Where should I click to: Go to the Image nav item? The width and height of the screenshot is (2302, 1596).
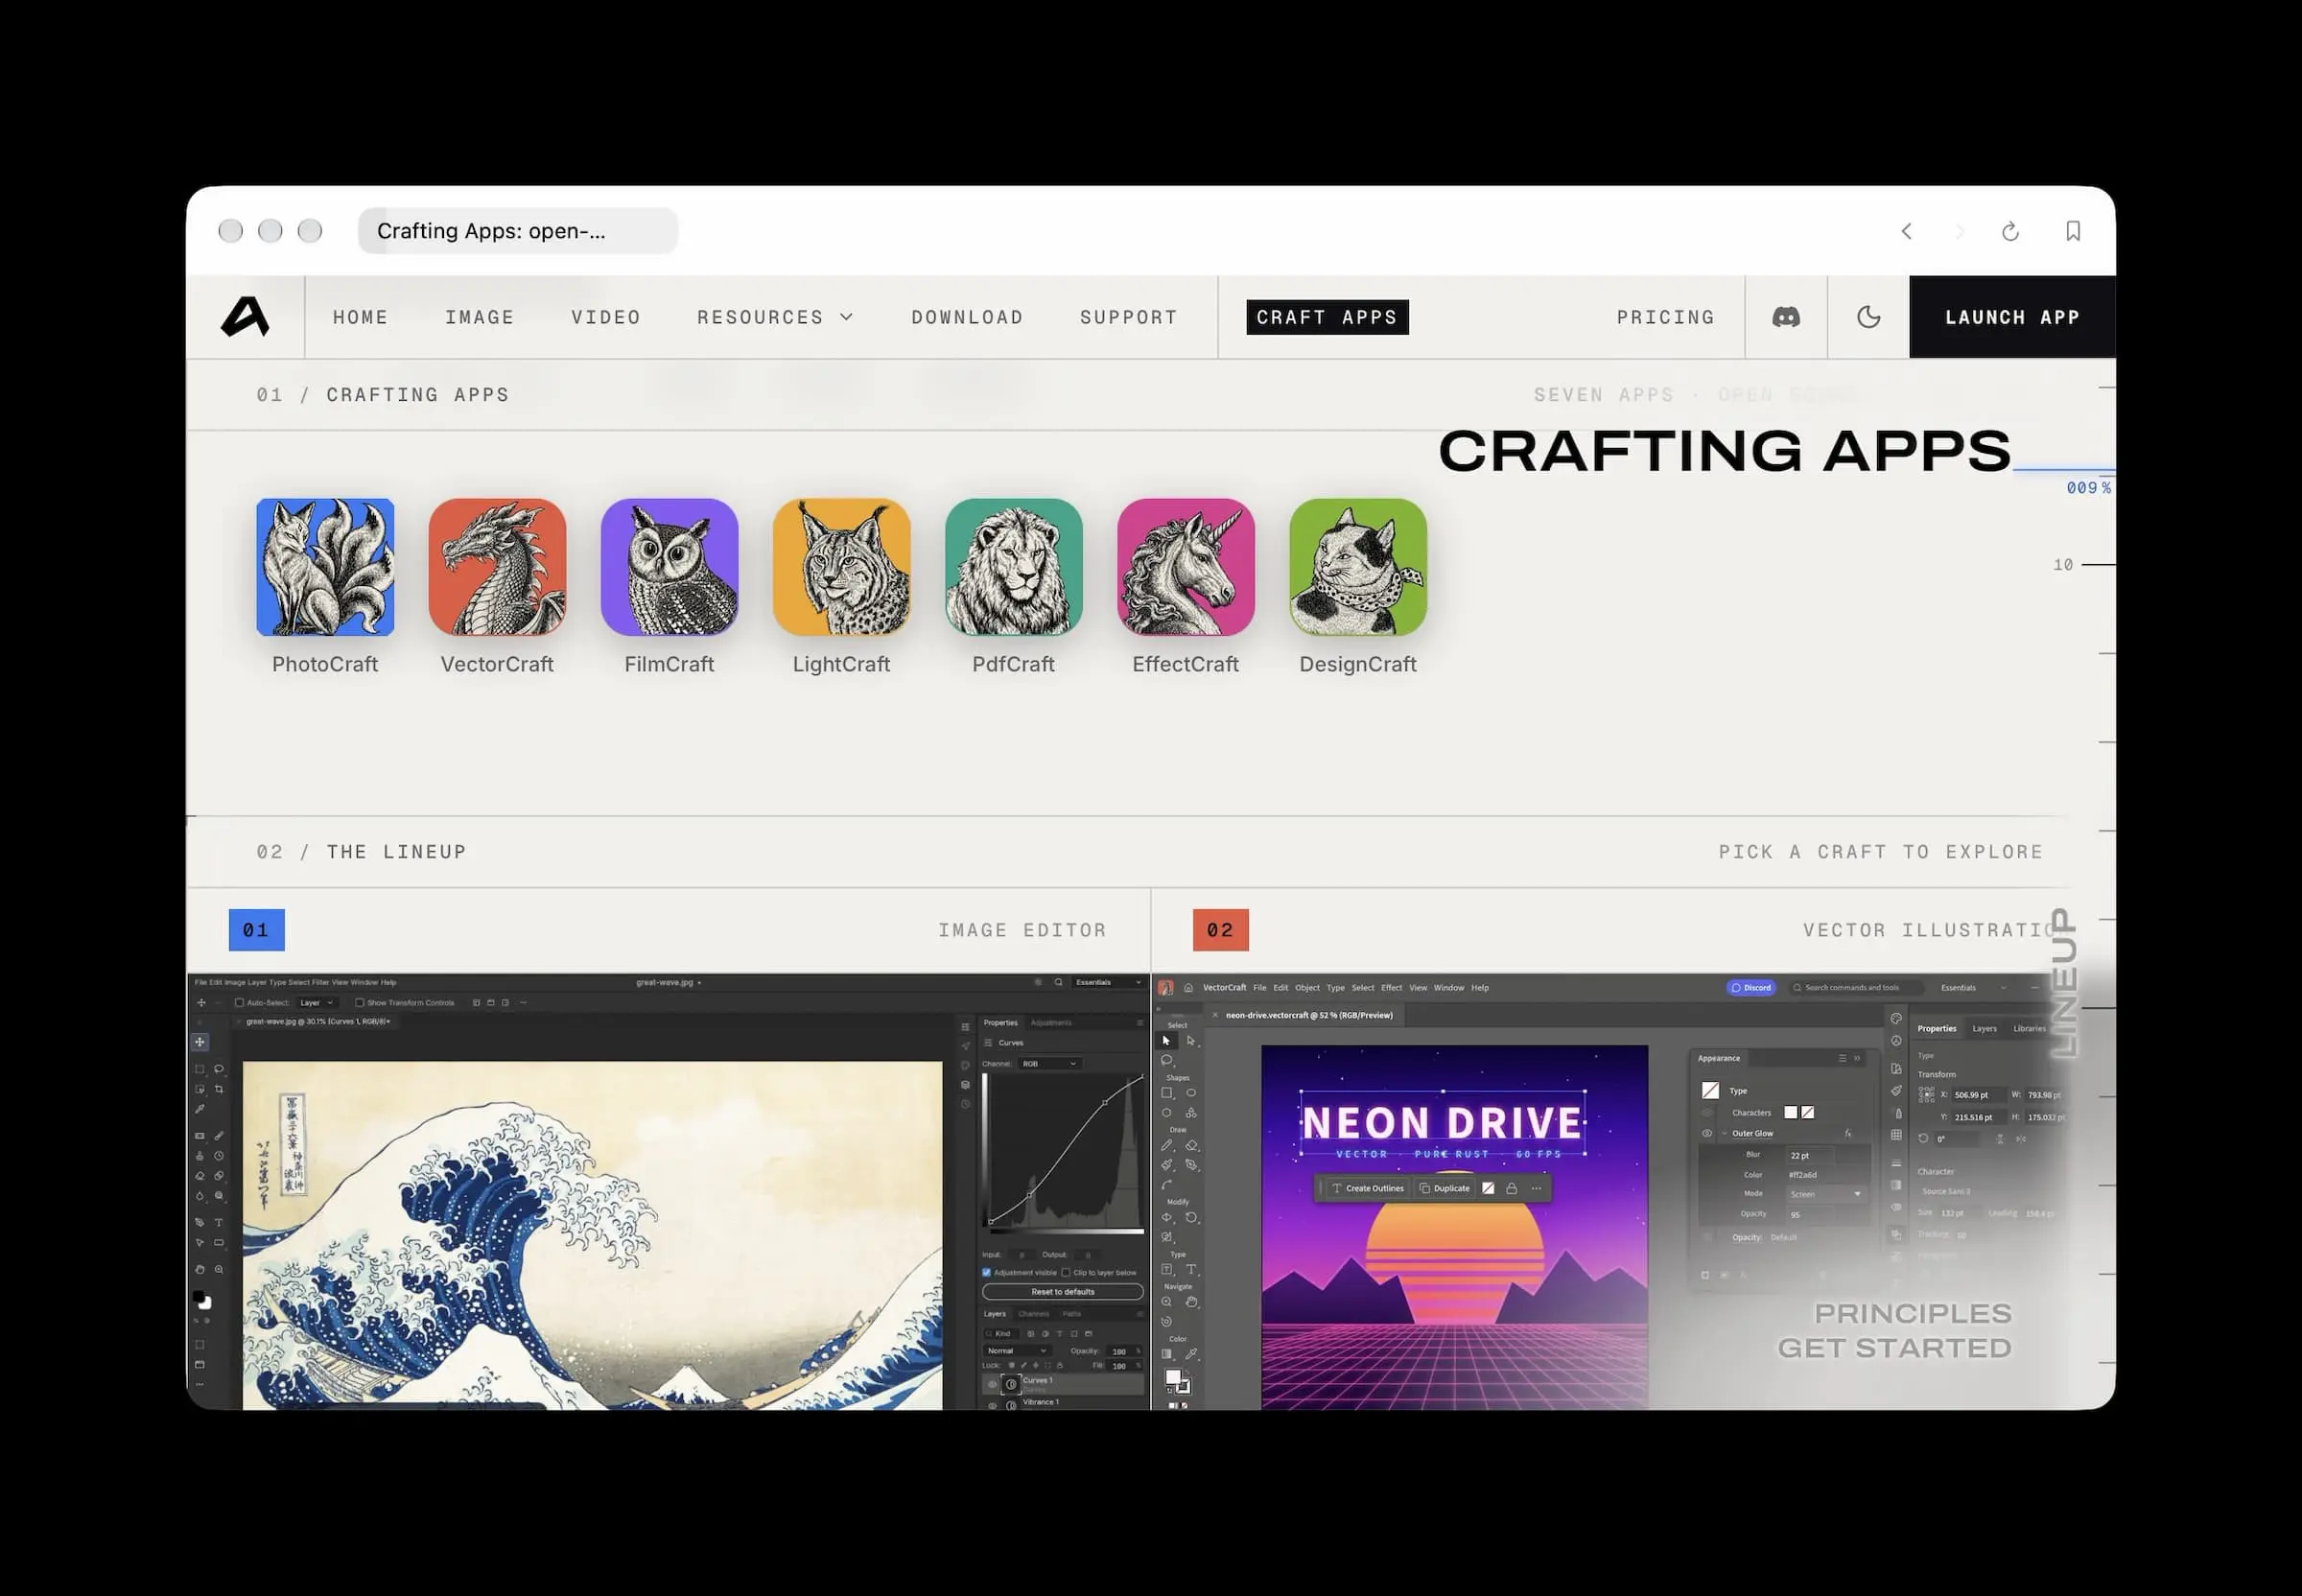coord(479,317)
